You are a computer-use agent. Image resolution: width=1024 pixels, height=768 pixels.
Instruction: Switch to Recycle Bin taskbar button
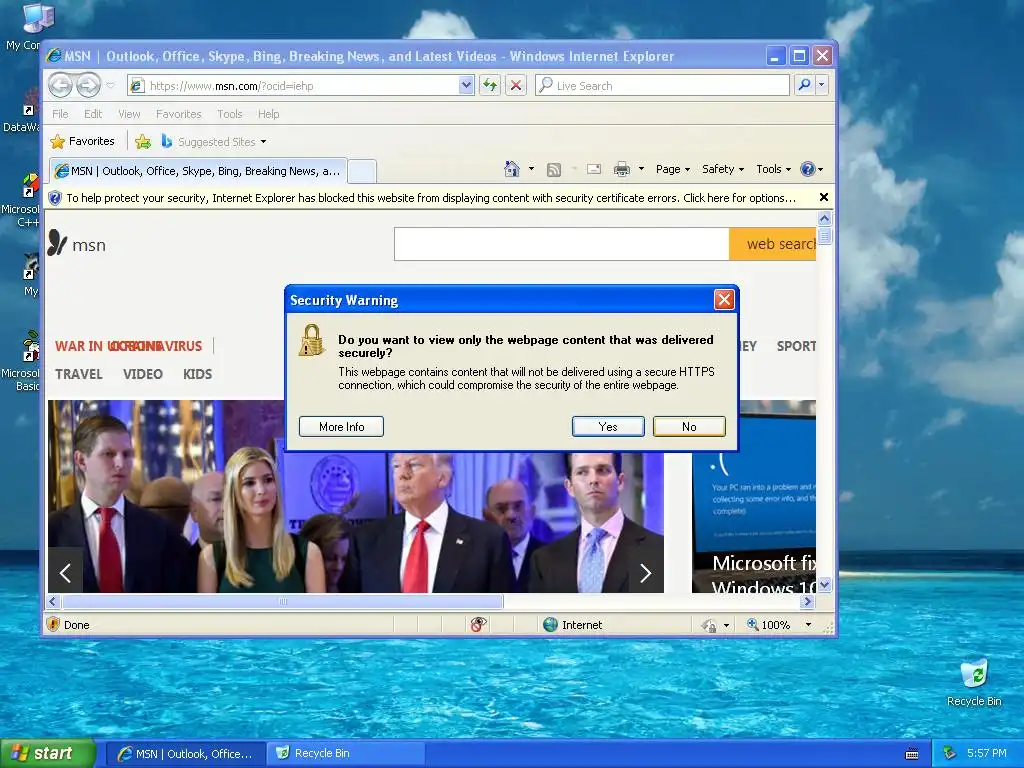tap(346, 753)
